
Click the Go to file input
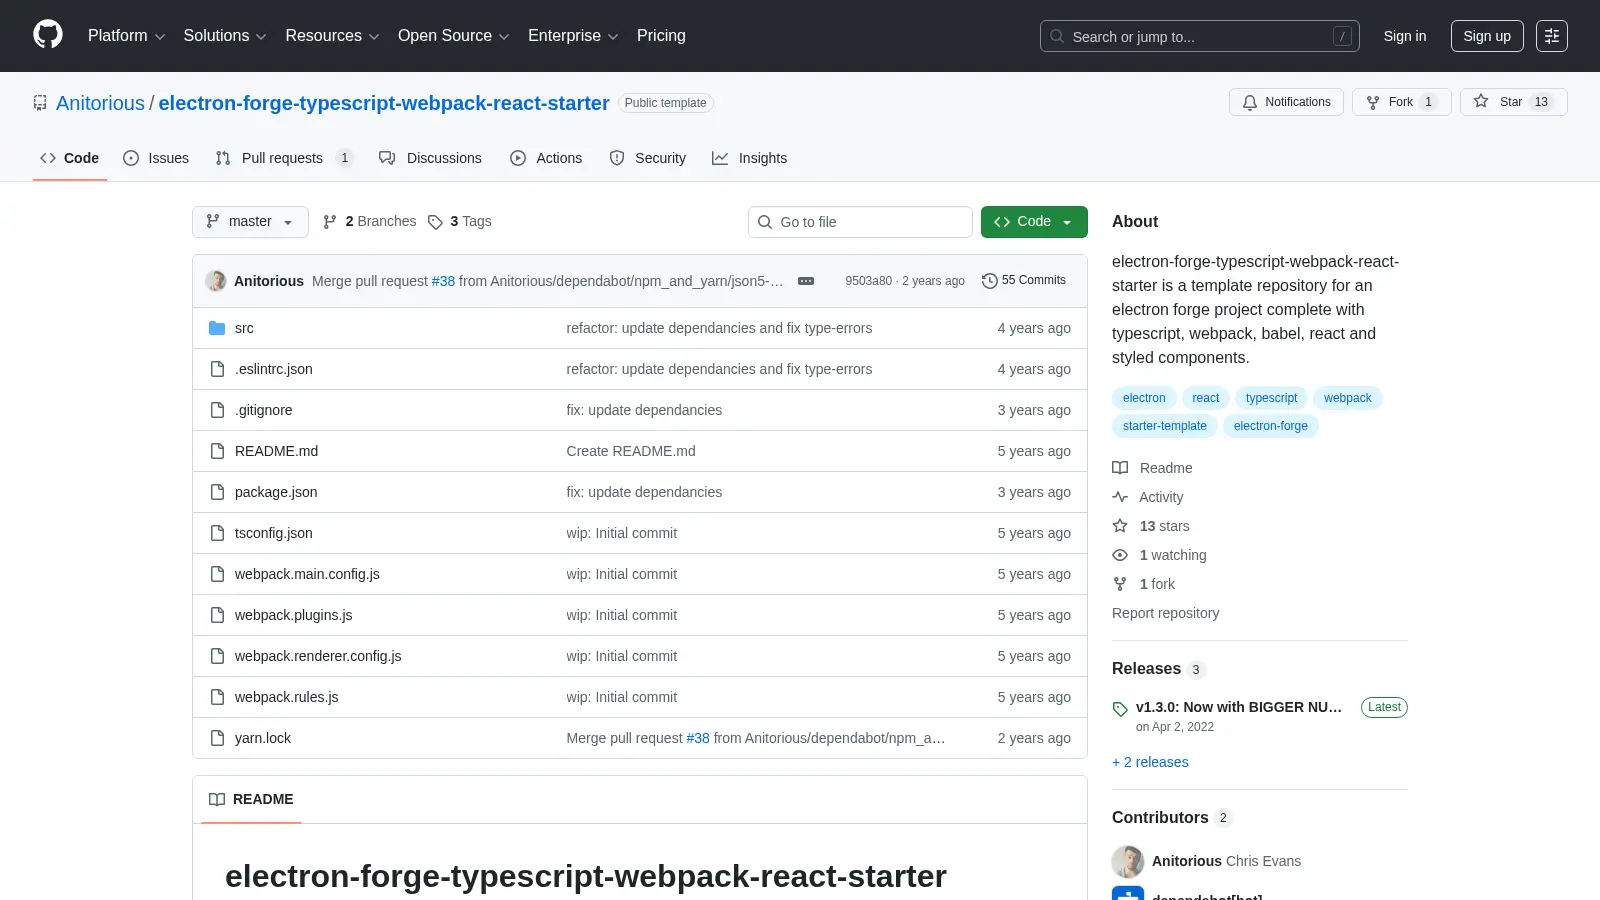pos(860,222)
